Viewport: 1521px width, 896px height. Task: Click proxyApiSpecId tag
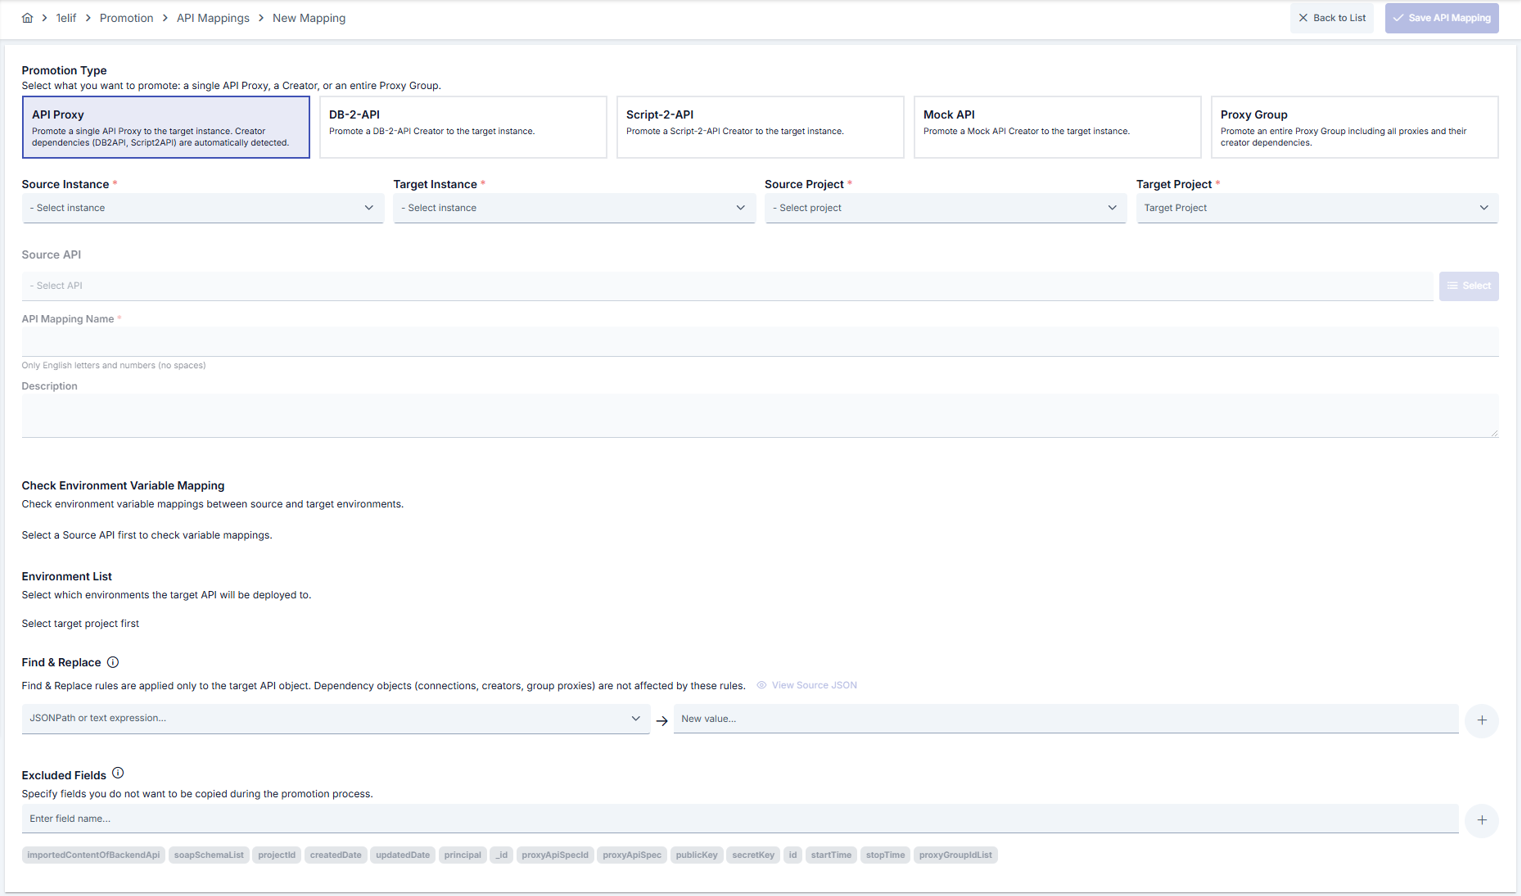(x=555, y=855)
